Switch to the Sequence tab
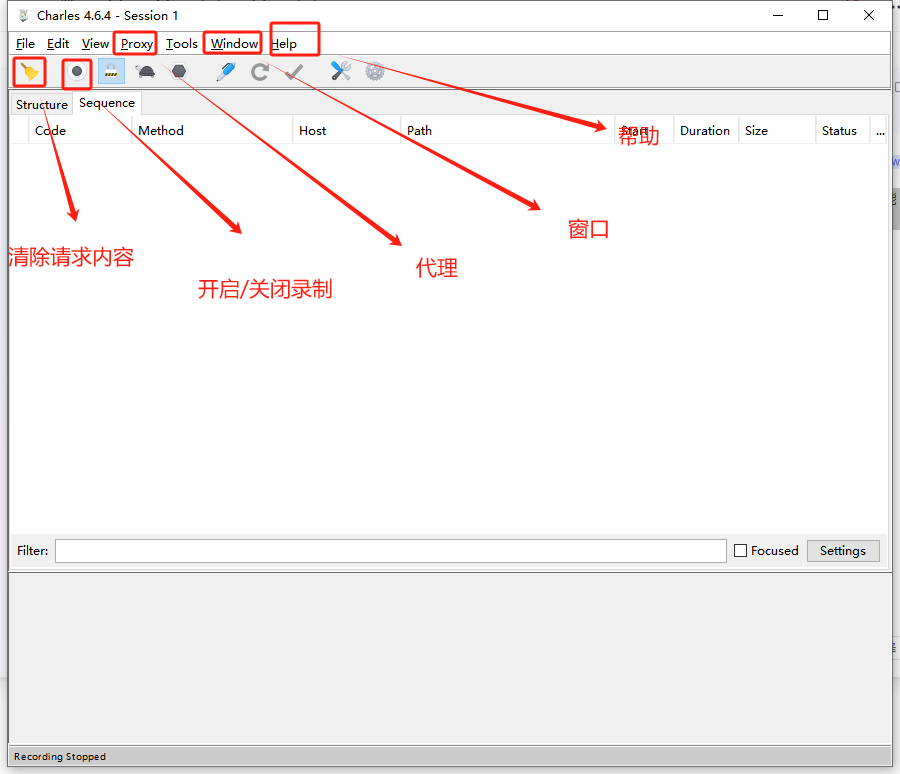Image resolution: width=900 pixels, height=774 pixels. tap(107, 103)
